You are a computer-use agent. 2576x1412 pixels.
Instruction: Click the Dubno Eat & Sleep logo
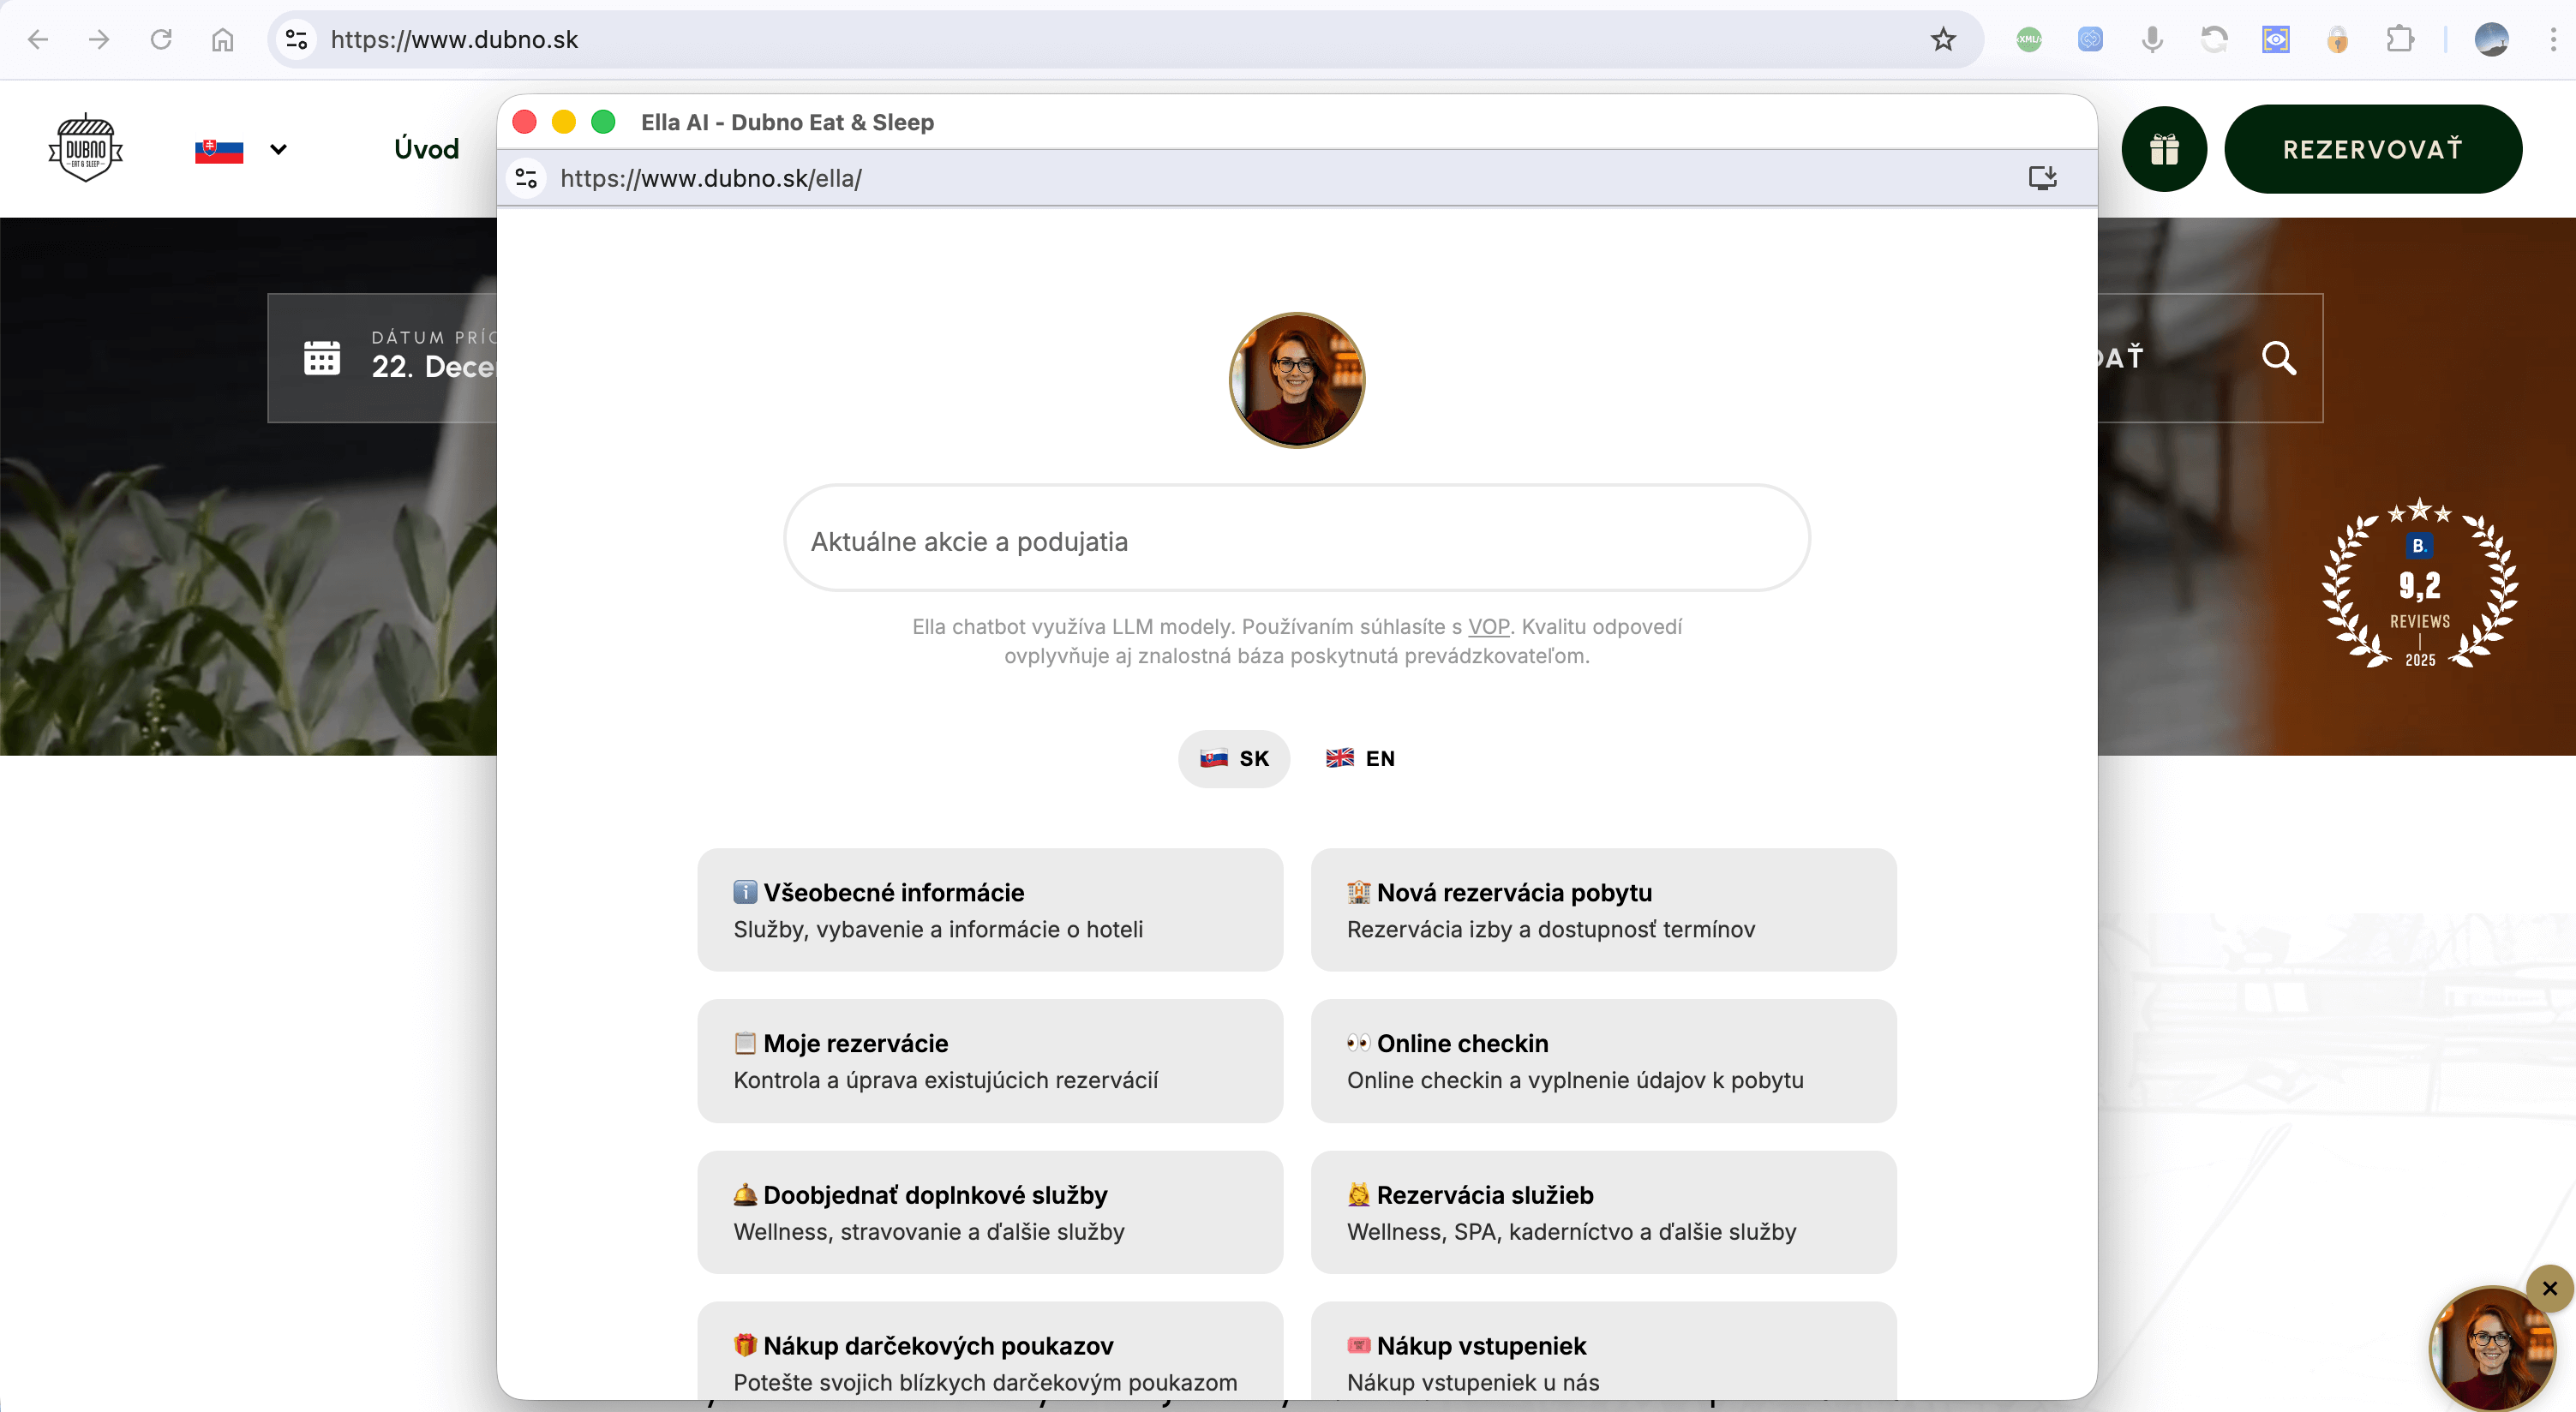tap(86, 149)
